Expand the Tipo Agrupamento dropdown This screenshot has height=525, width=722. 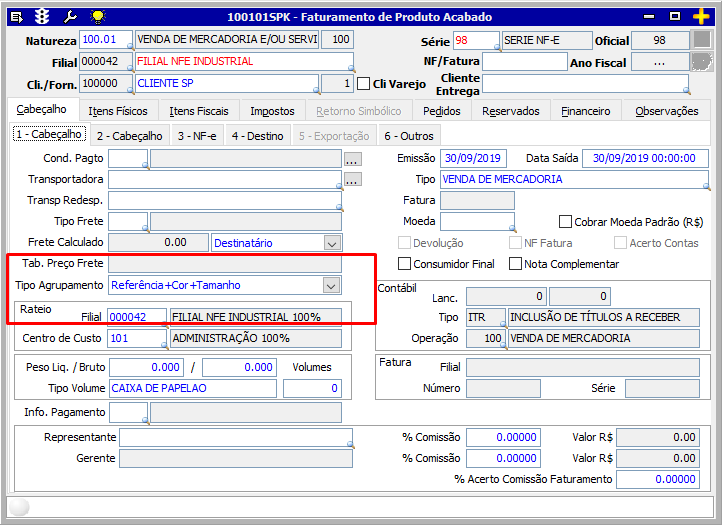pos(331,285)
